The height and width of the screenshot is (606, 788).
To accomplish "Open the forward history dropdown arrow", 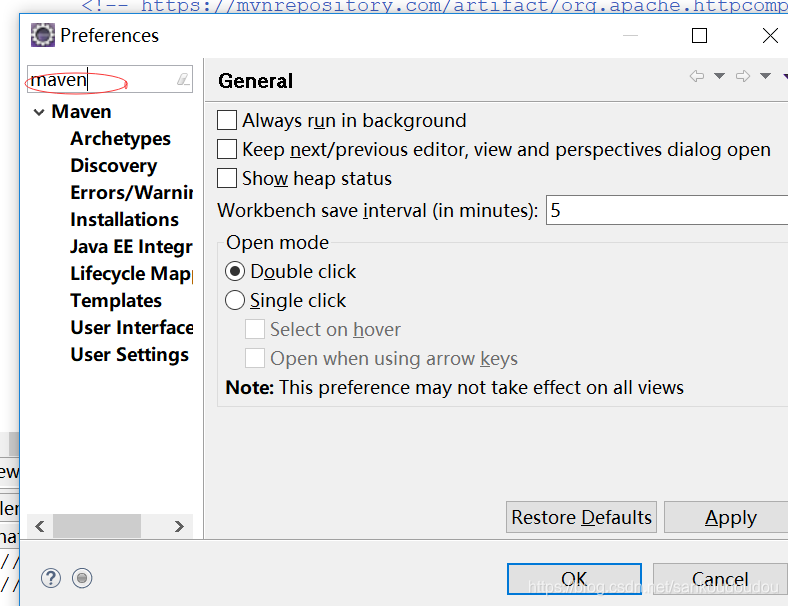I will tap(765, 76).
